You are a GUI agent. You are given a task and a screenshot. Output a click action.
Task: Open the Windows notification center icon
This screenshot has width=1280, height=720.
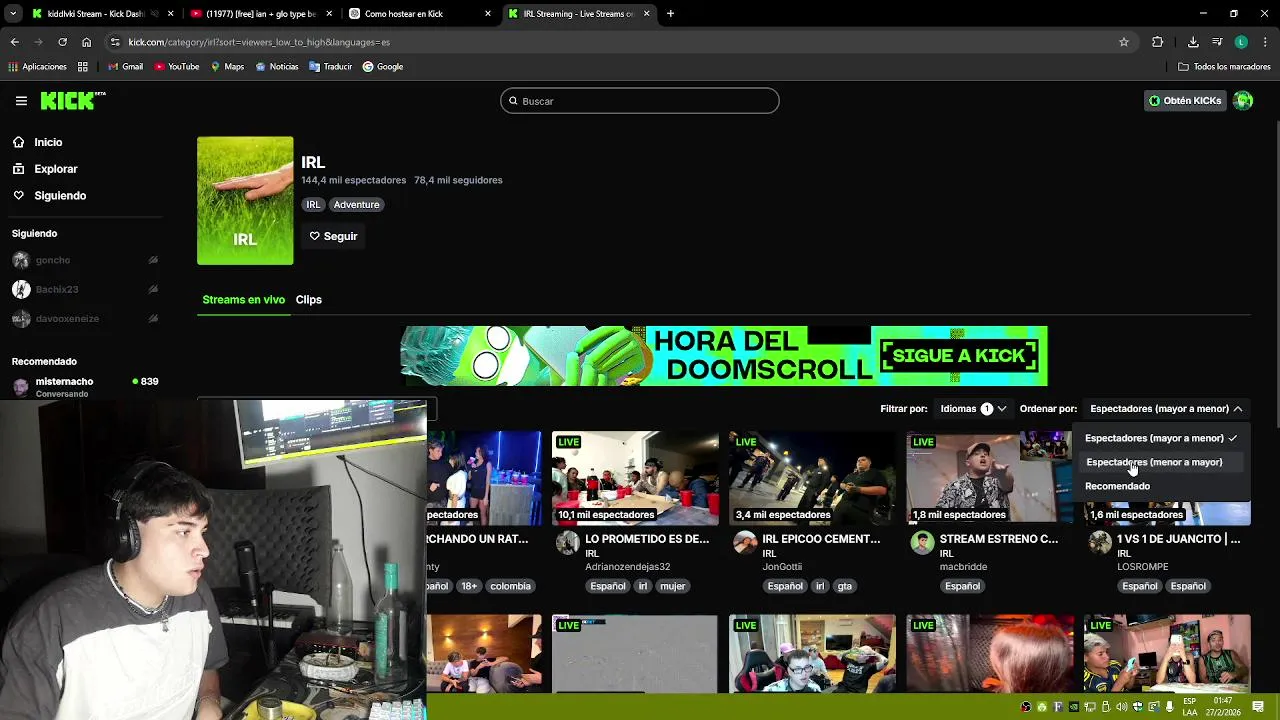pos(1258,707)
